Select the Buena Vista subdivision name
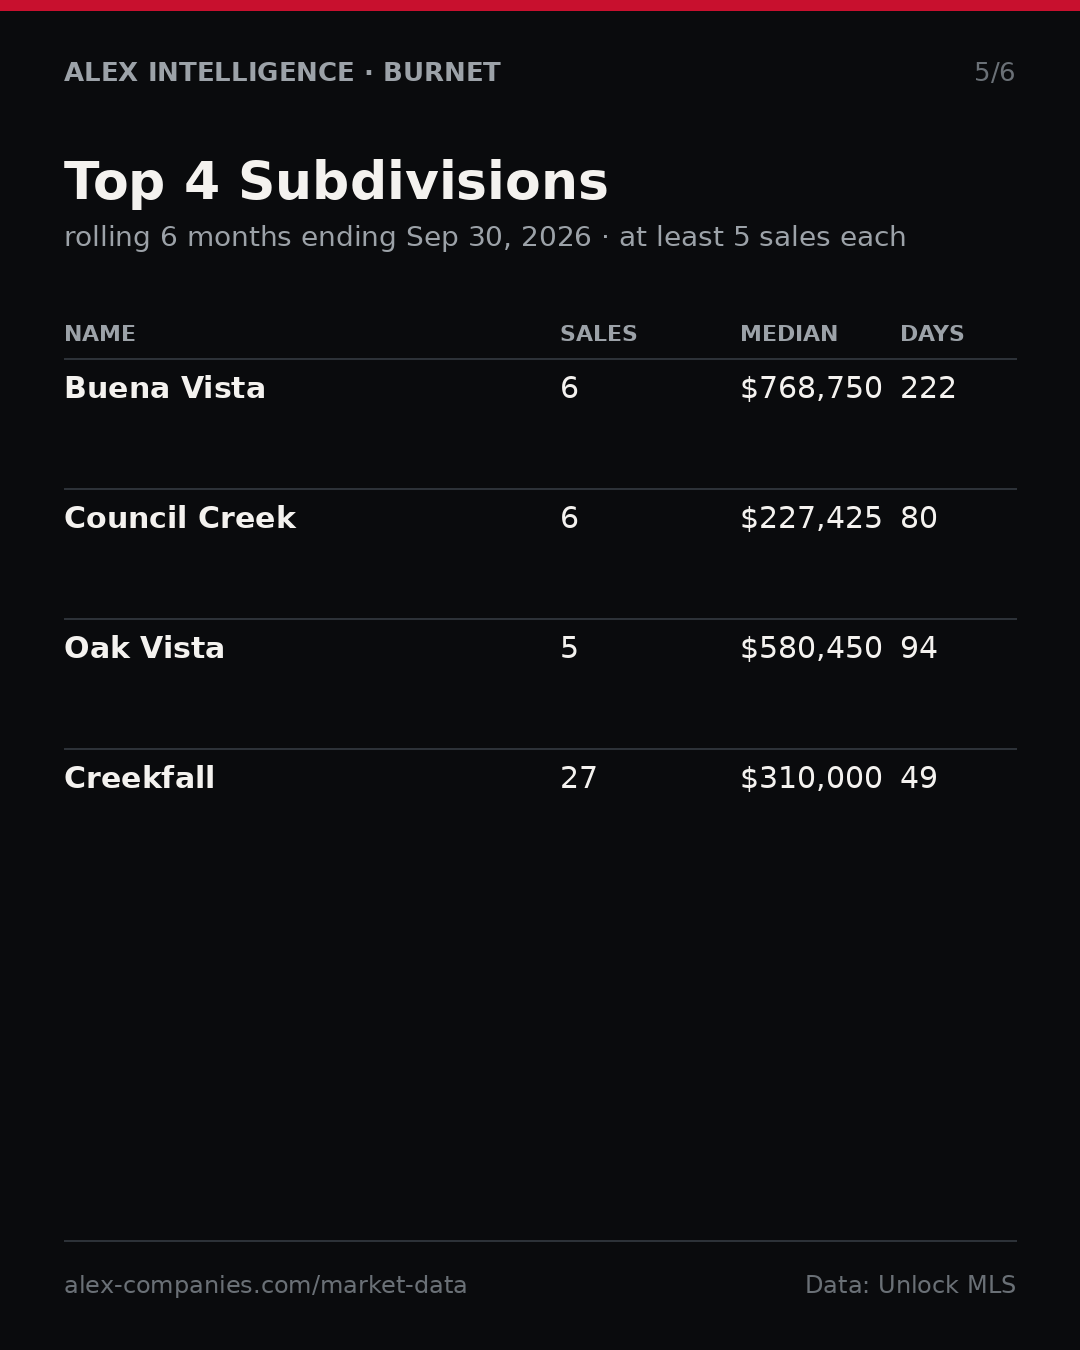 165,389
